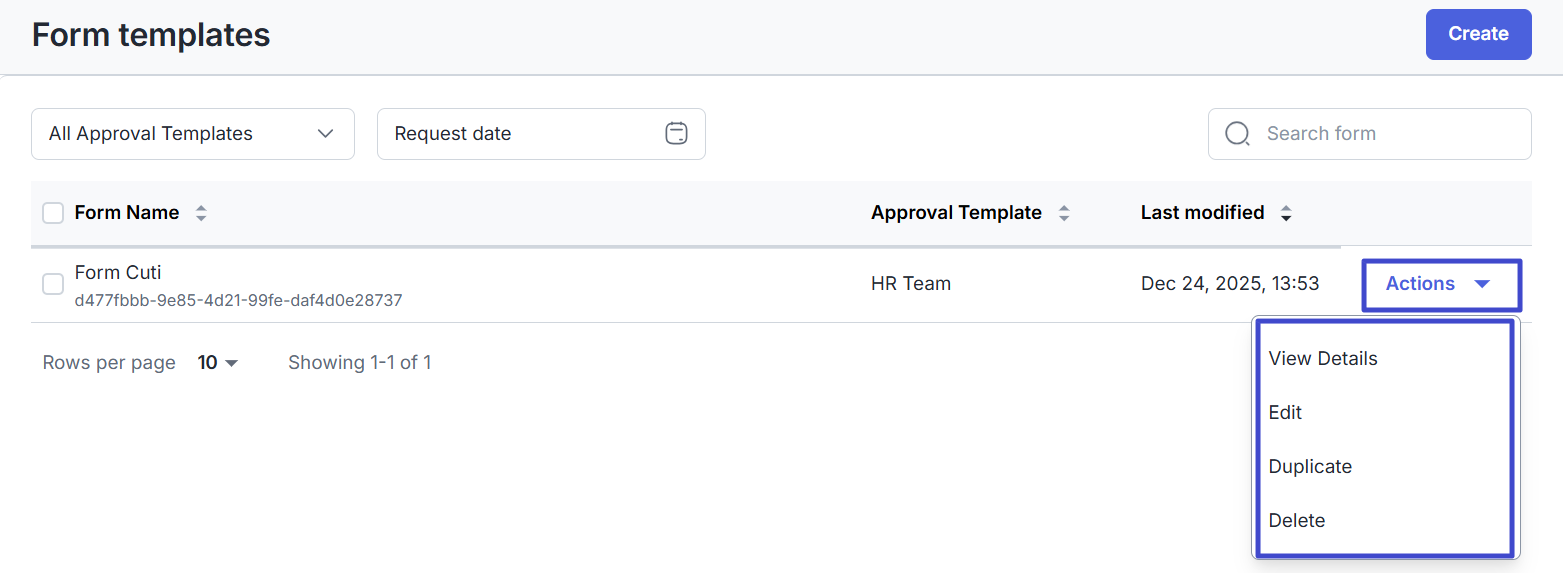This screenshot has height=573, width=1563.
Task: Sort by Last modified column arrows
Action: click(1286, 213)
